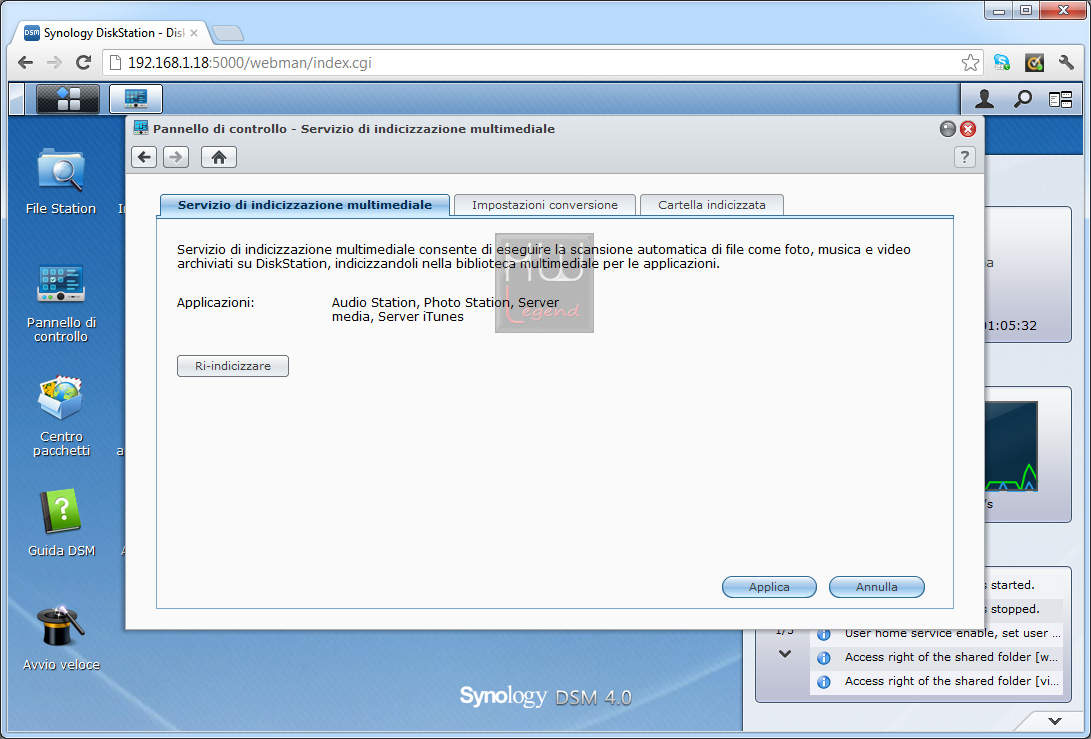Click 'User home service enable' log entry
The width and height of the screenshot is (1091, 739).
952,634
